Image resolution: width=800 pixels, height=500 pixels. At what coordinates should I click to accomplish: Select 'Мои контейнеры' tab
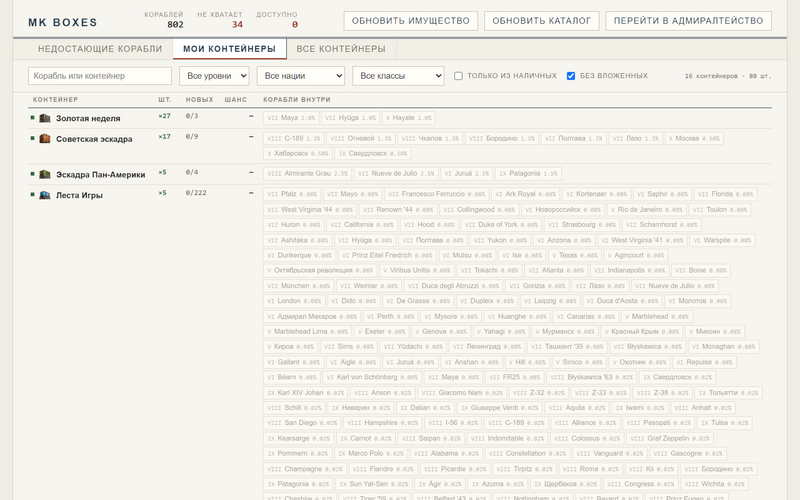coord(230,49)
